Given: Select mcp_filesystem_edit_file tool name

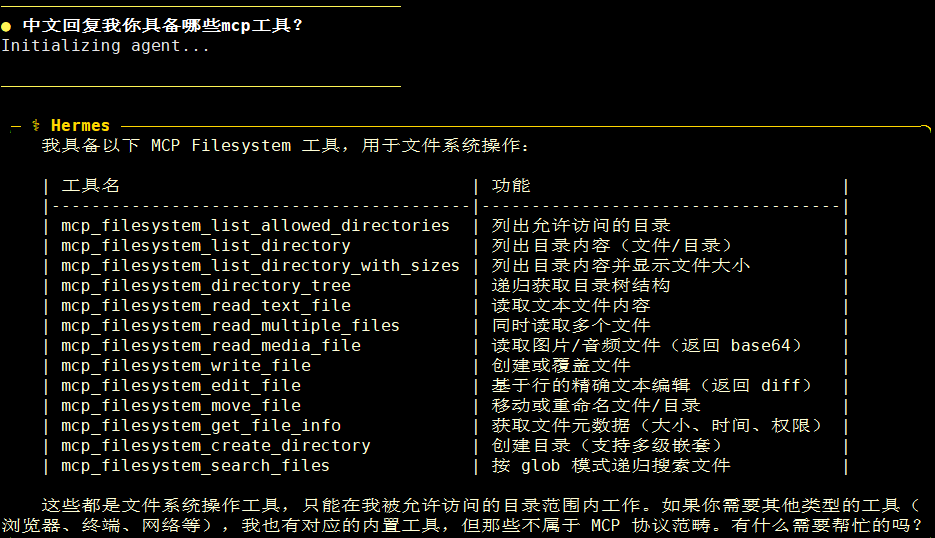Looking at the screenshot, I should tap(181, 385).
